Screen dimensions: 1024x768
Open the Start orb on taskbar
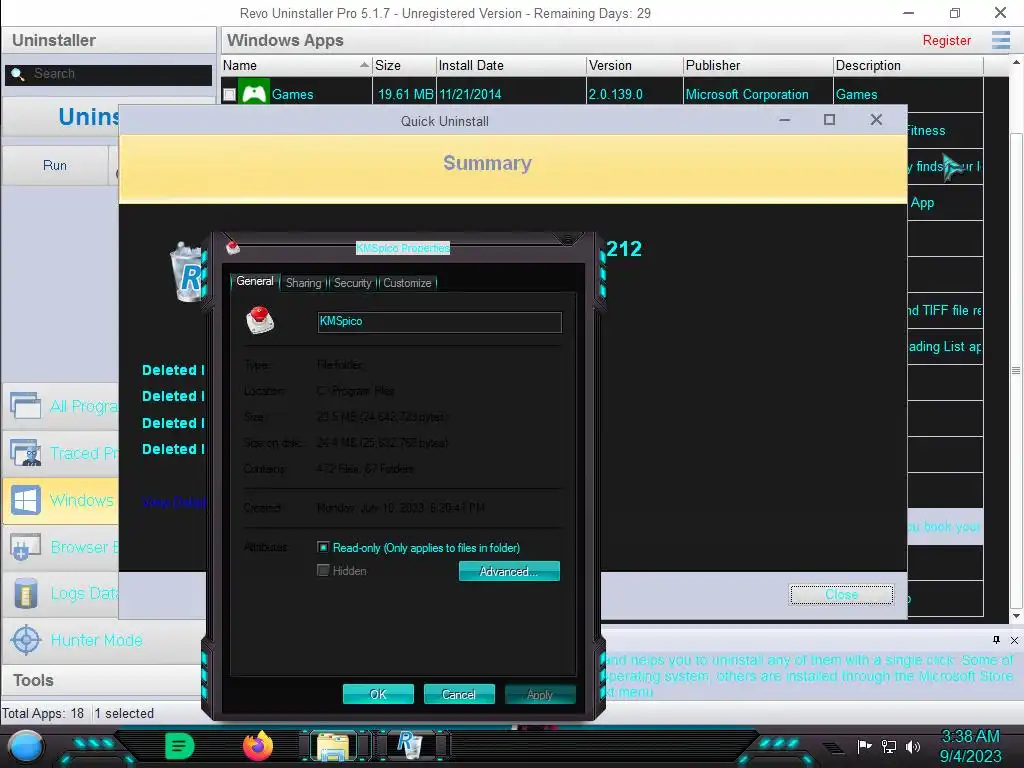point(26,746)
